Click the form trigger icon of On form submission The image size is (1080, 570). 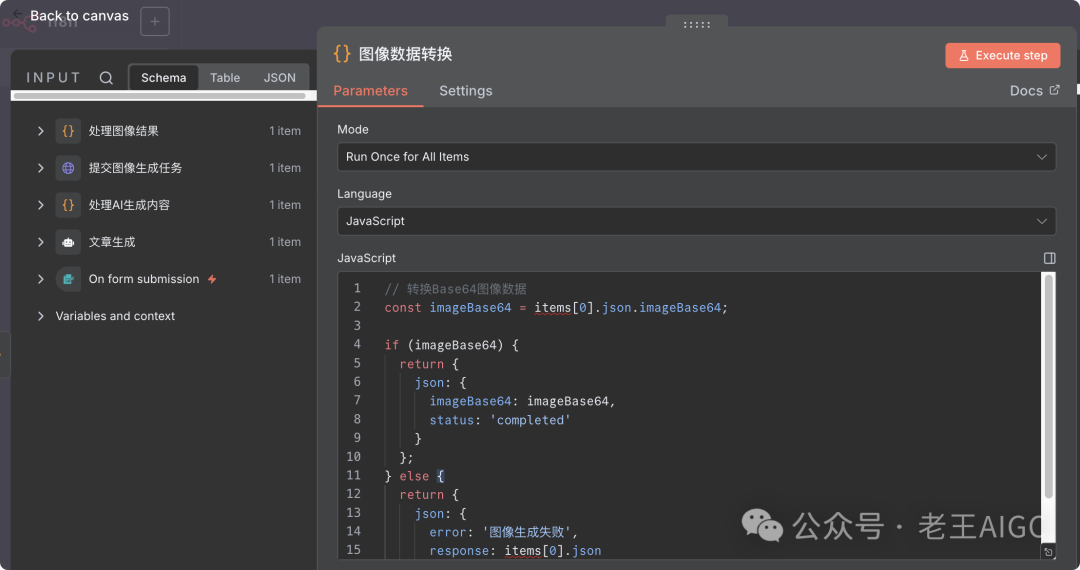point(68,279)
